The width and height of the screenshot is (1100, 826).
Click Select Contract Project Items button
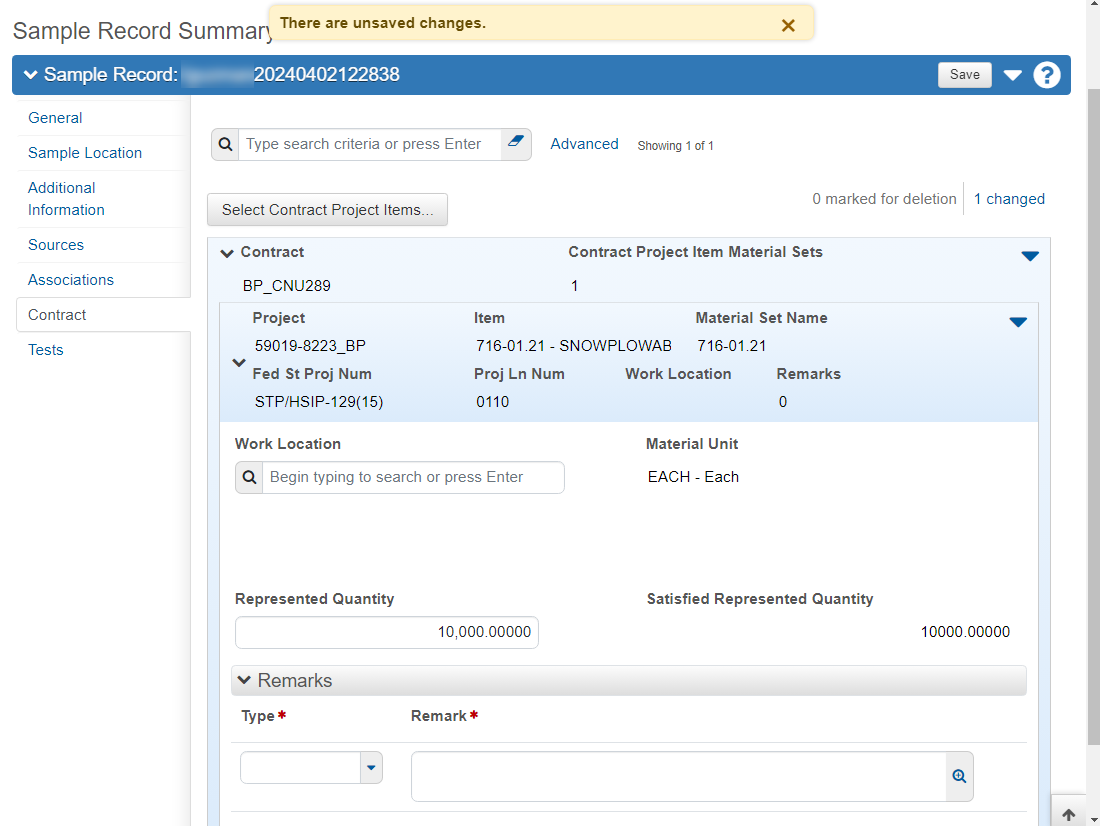(327, 210)
